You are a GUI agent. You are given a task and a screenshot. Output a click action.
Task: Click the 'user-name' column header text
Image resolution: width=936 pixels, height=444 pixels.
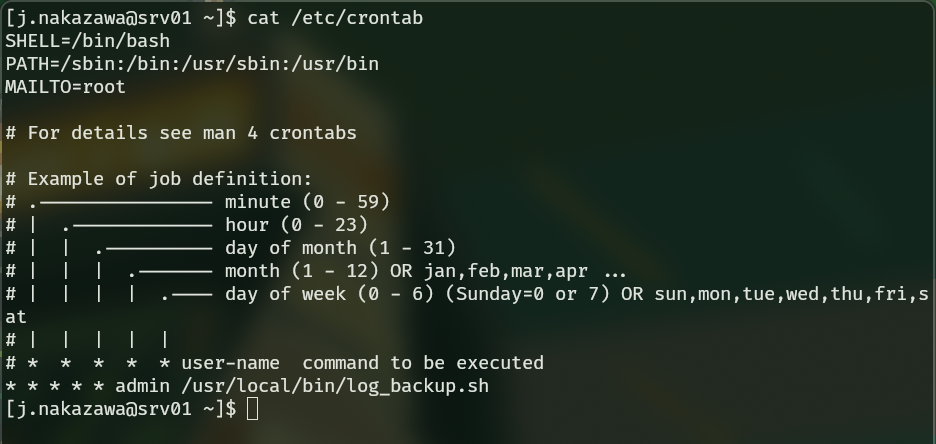pyautogui.click(x=230, y=363)
